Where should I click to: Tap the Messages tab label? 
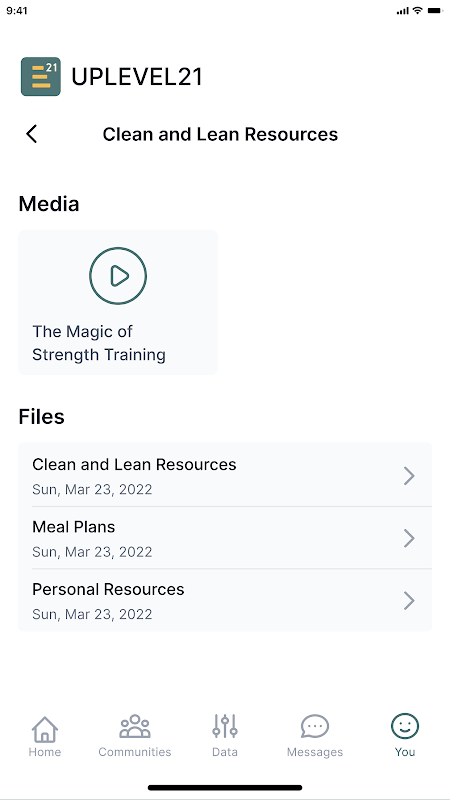click(315, 752)
